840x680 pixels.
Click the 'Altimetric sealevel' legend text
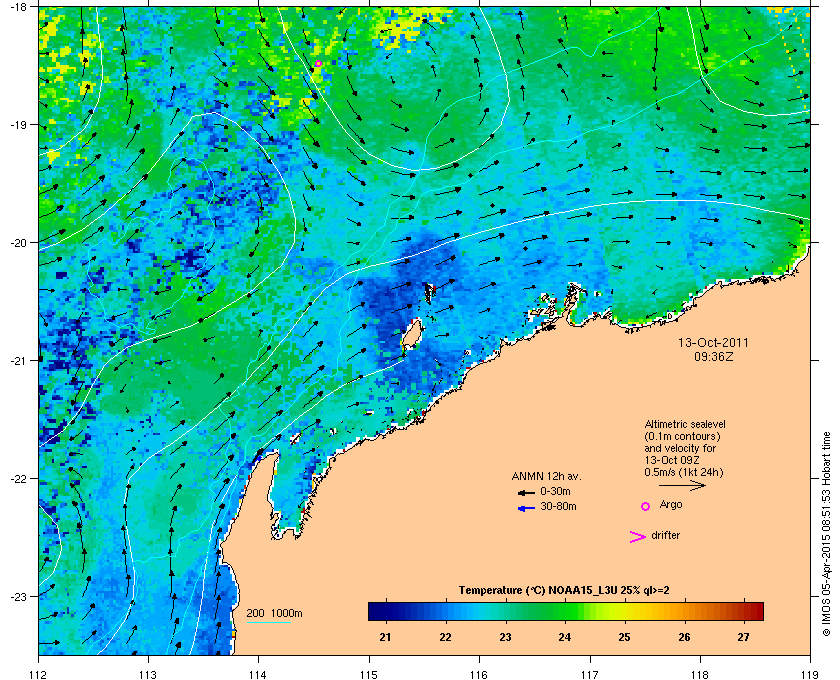click(685, 424)
